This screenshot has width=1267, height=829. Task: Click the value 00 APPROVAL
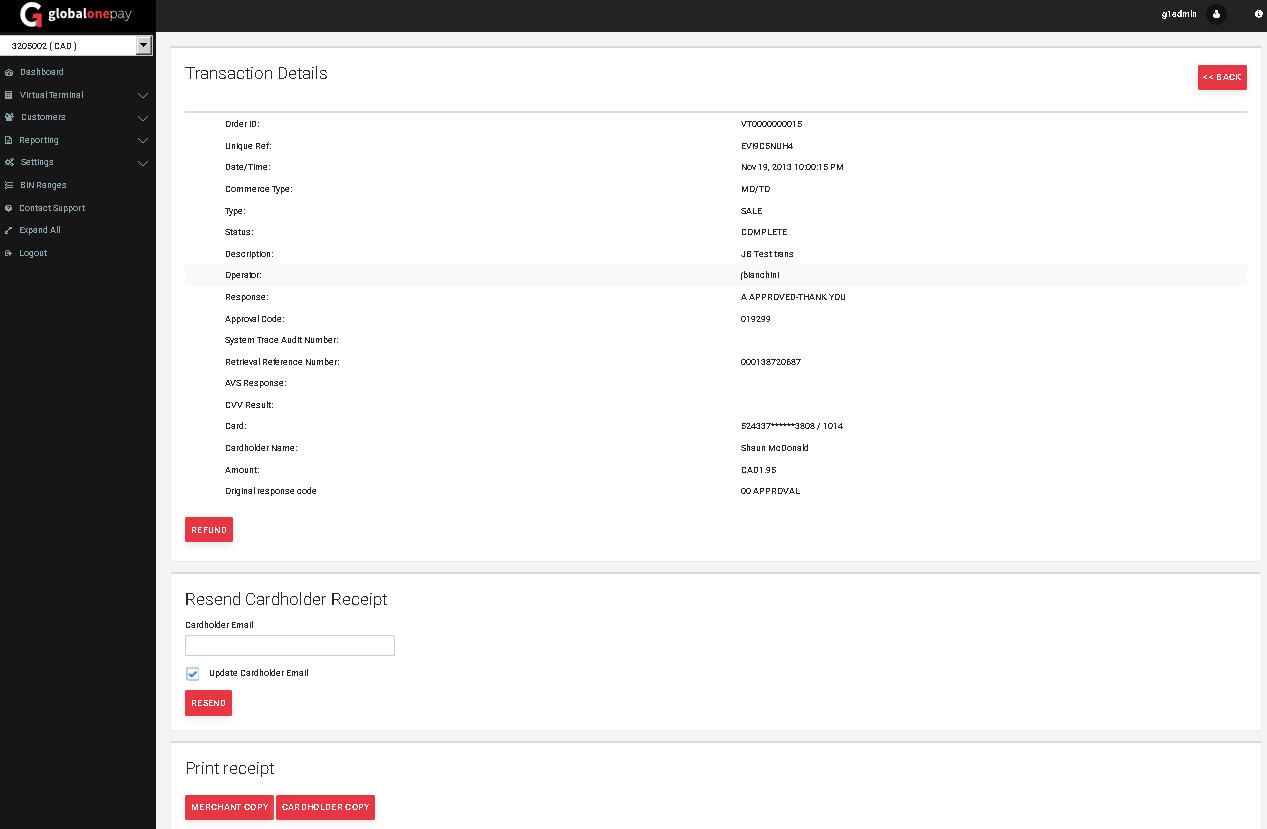pos(770,491)
